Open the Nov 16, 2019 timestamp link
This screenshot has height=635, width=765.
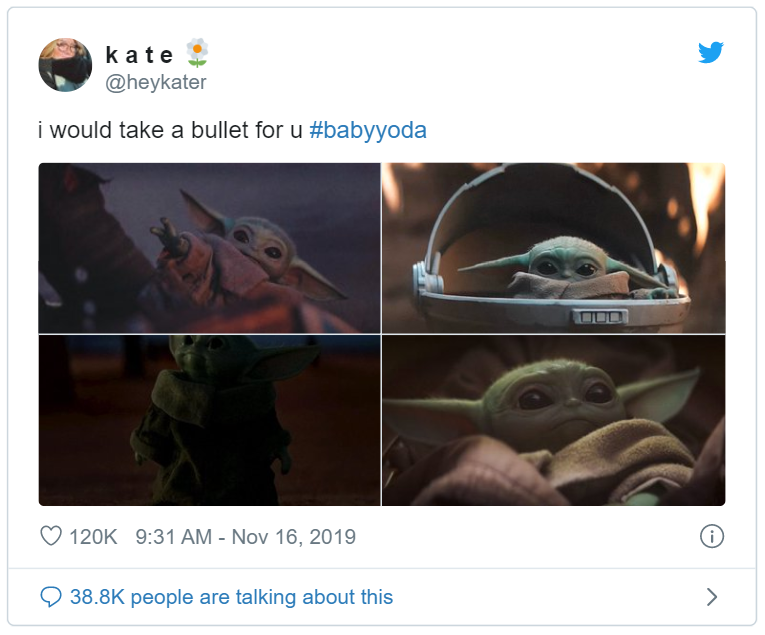(x=294, y=537)
